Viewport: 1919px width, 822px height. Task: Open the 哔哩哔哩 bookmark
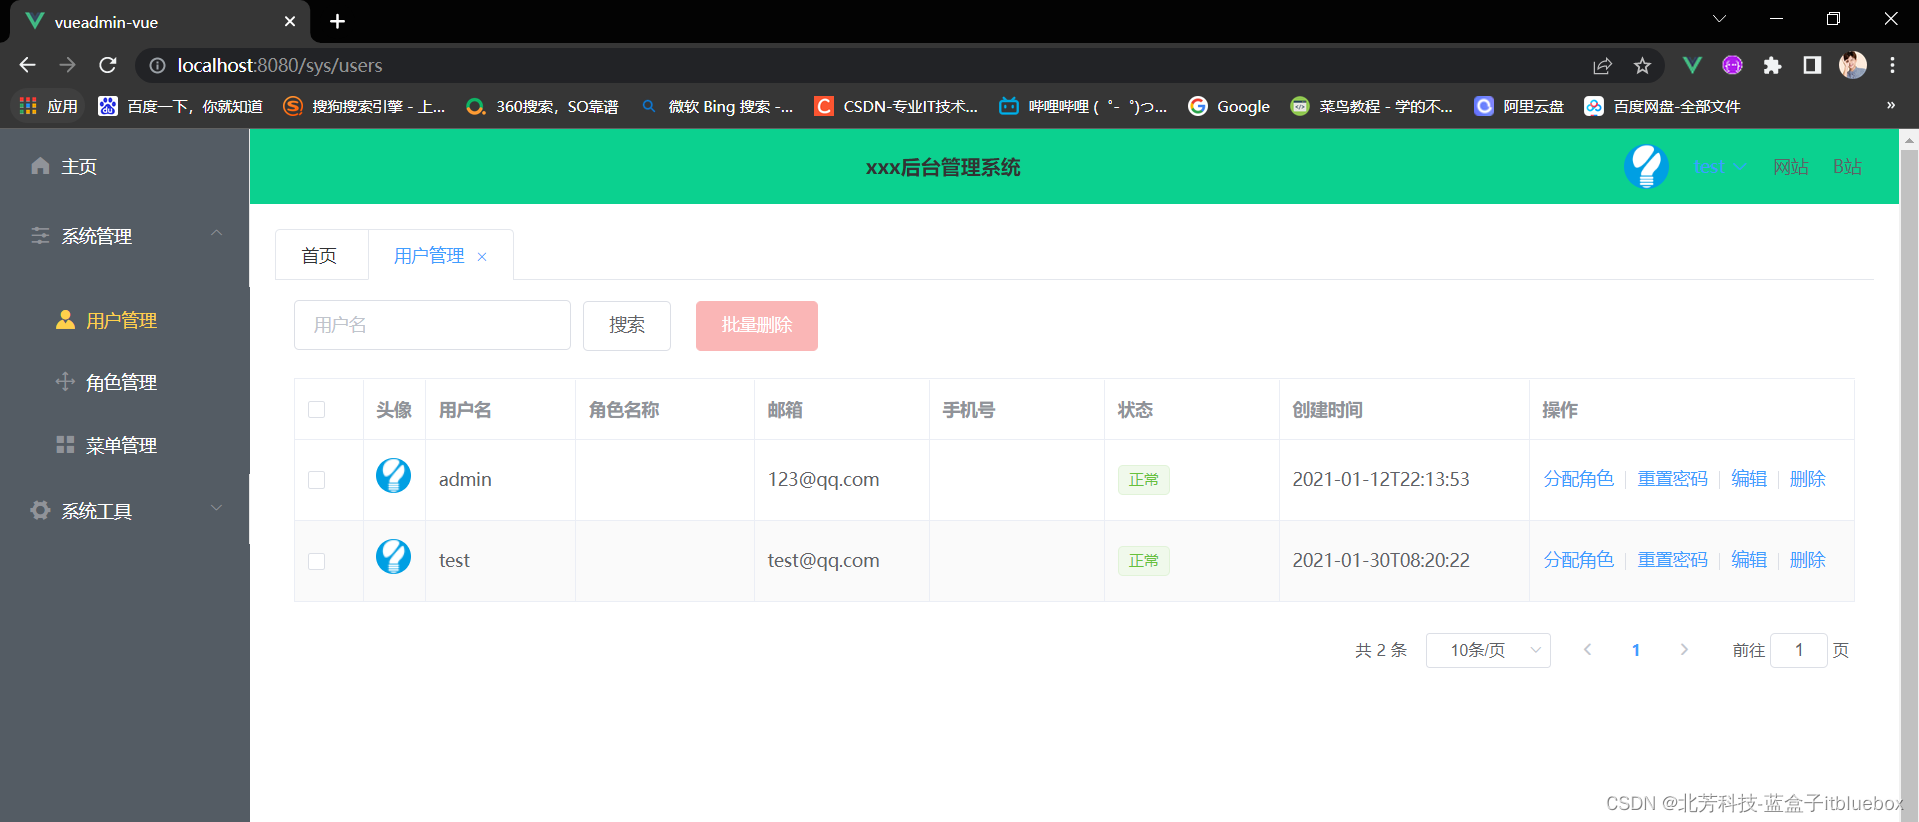[x=1083, y=106]
